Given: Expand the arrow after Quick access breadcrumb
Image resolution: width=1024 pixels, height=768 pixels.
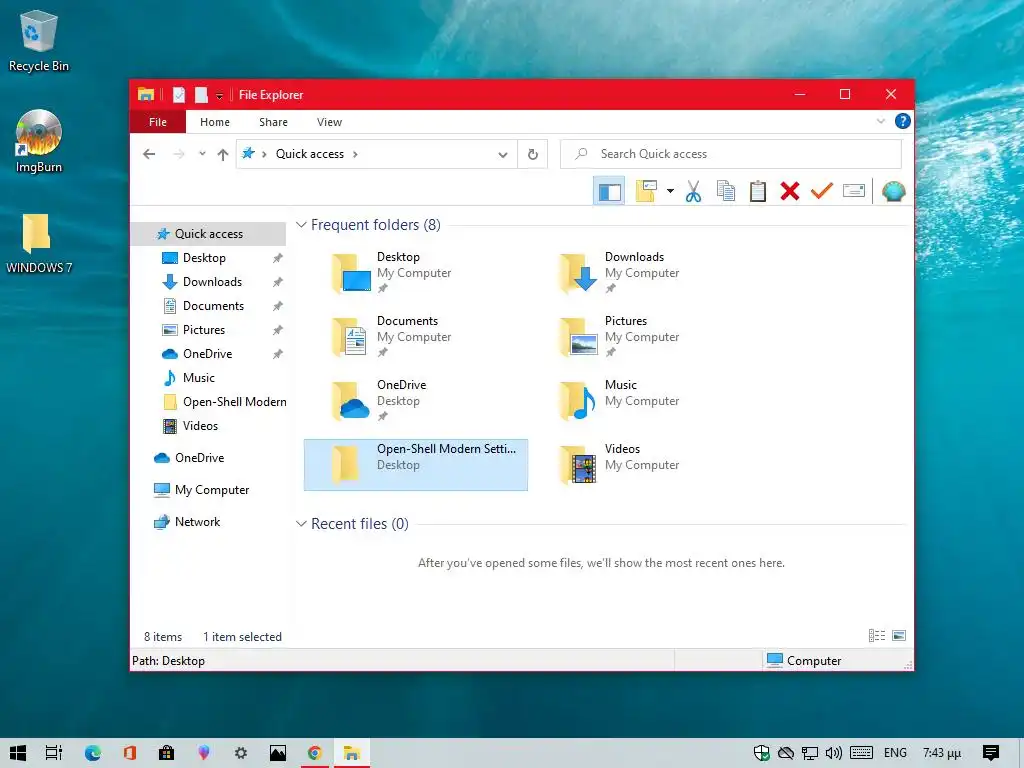Looking at the screenshot, I should pyautogui.click(x=355, y=154).
